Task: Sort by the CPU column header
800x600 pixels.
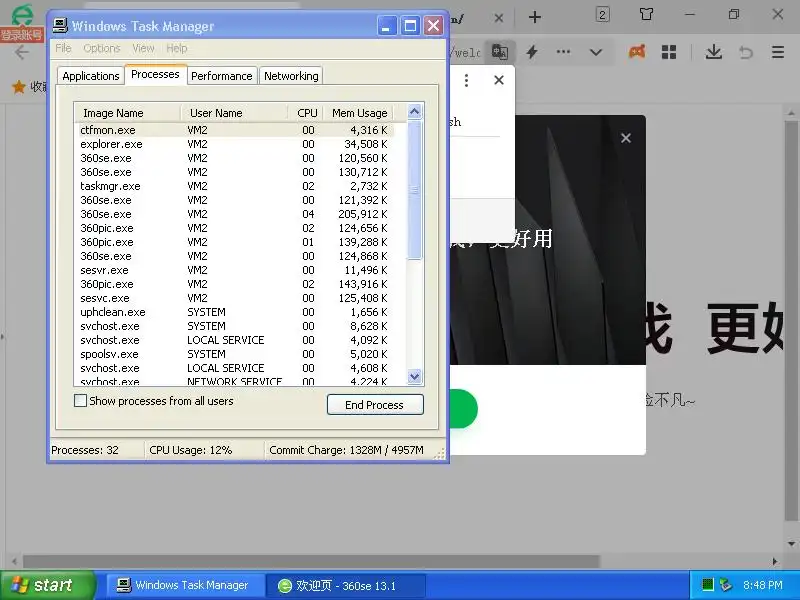Action: 305,113
